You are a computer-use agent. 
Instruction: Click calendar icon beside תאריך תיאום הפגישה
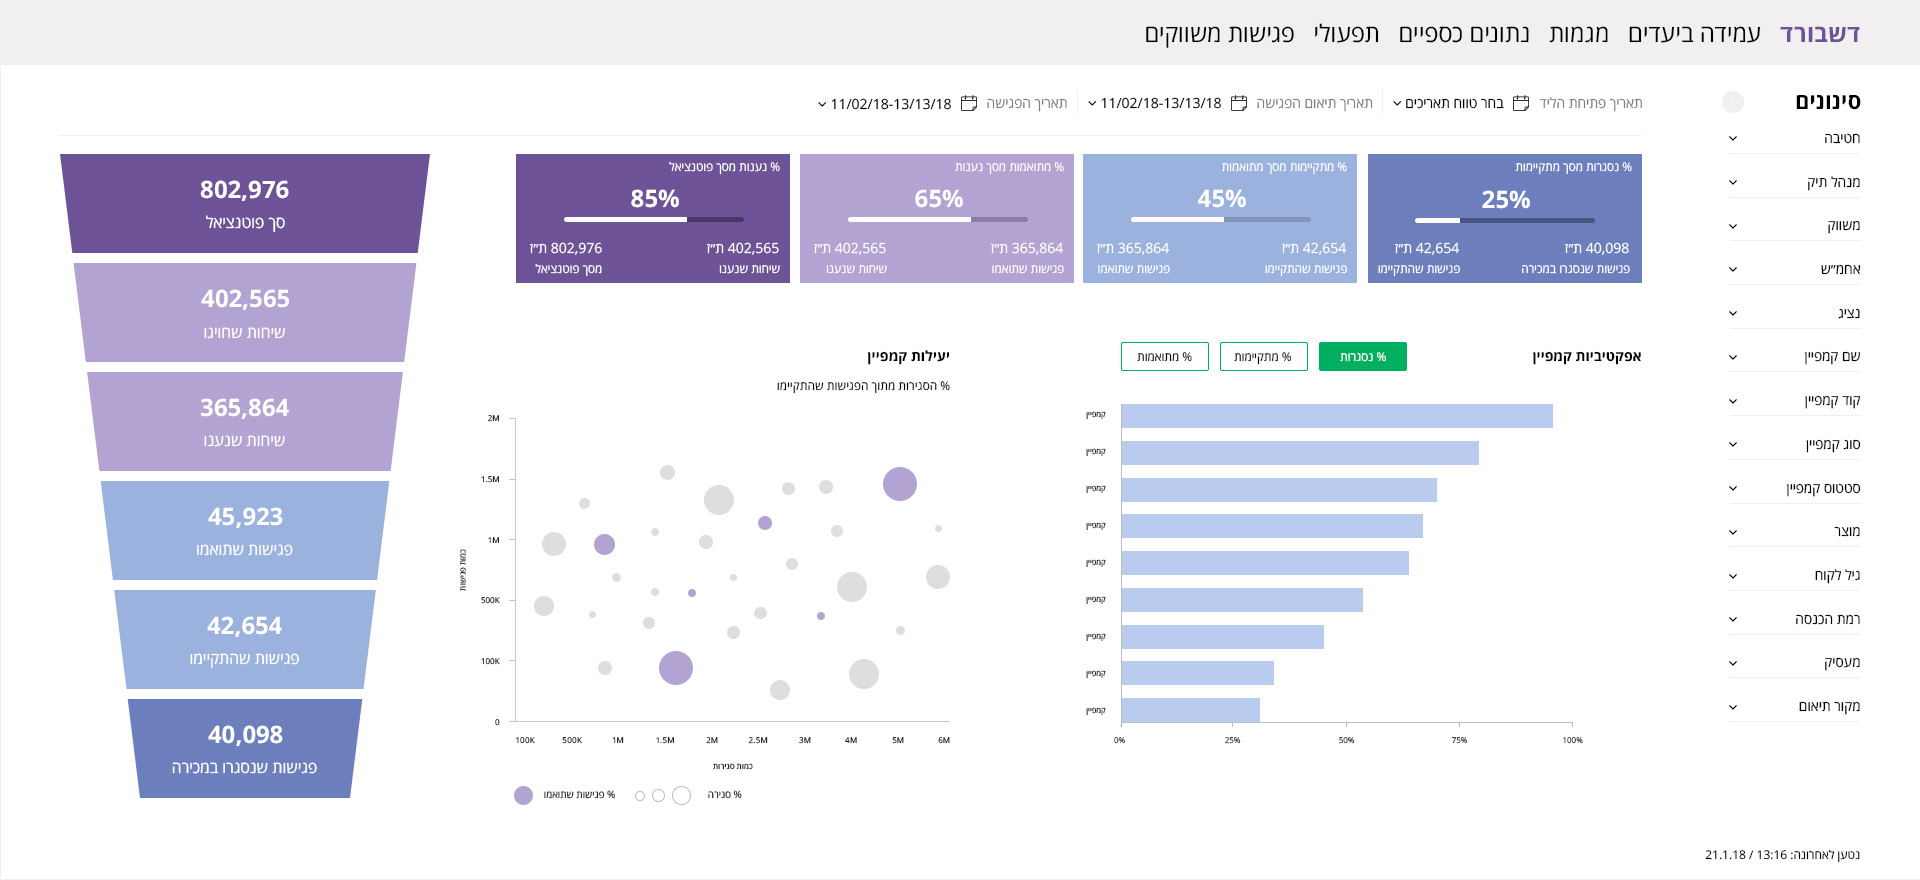(1239, 103)
